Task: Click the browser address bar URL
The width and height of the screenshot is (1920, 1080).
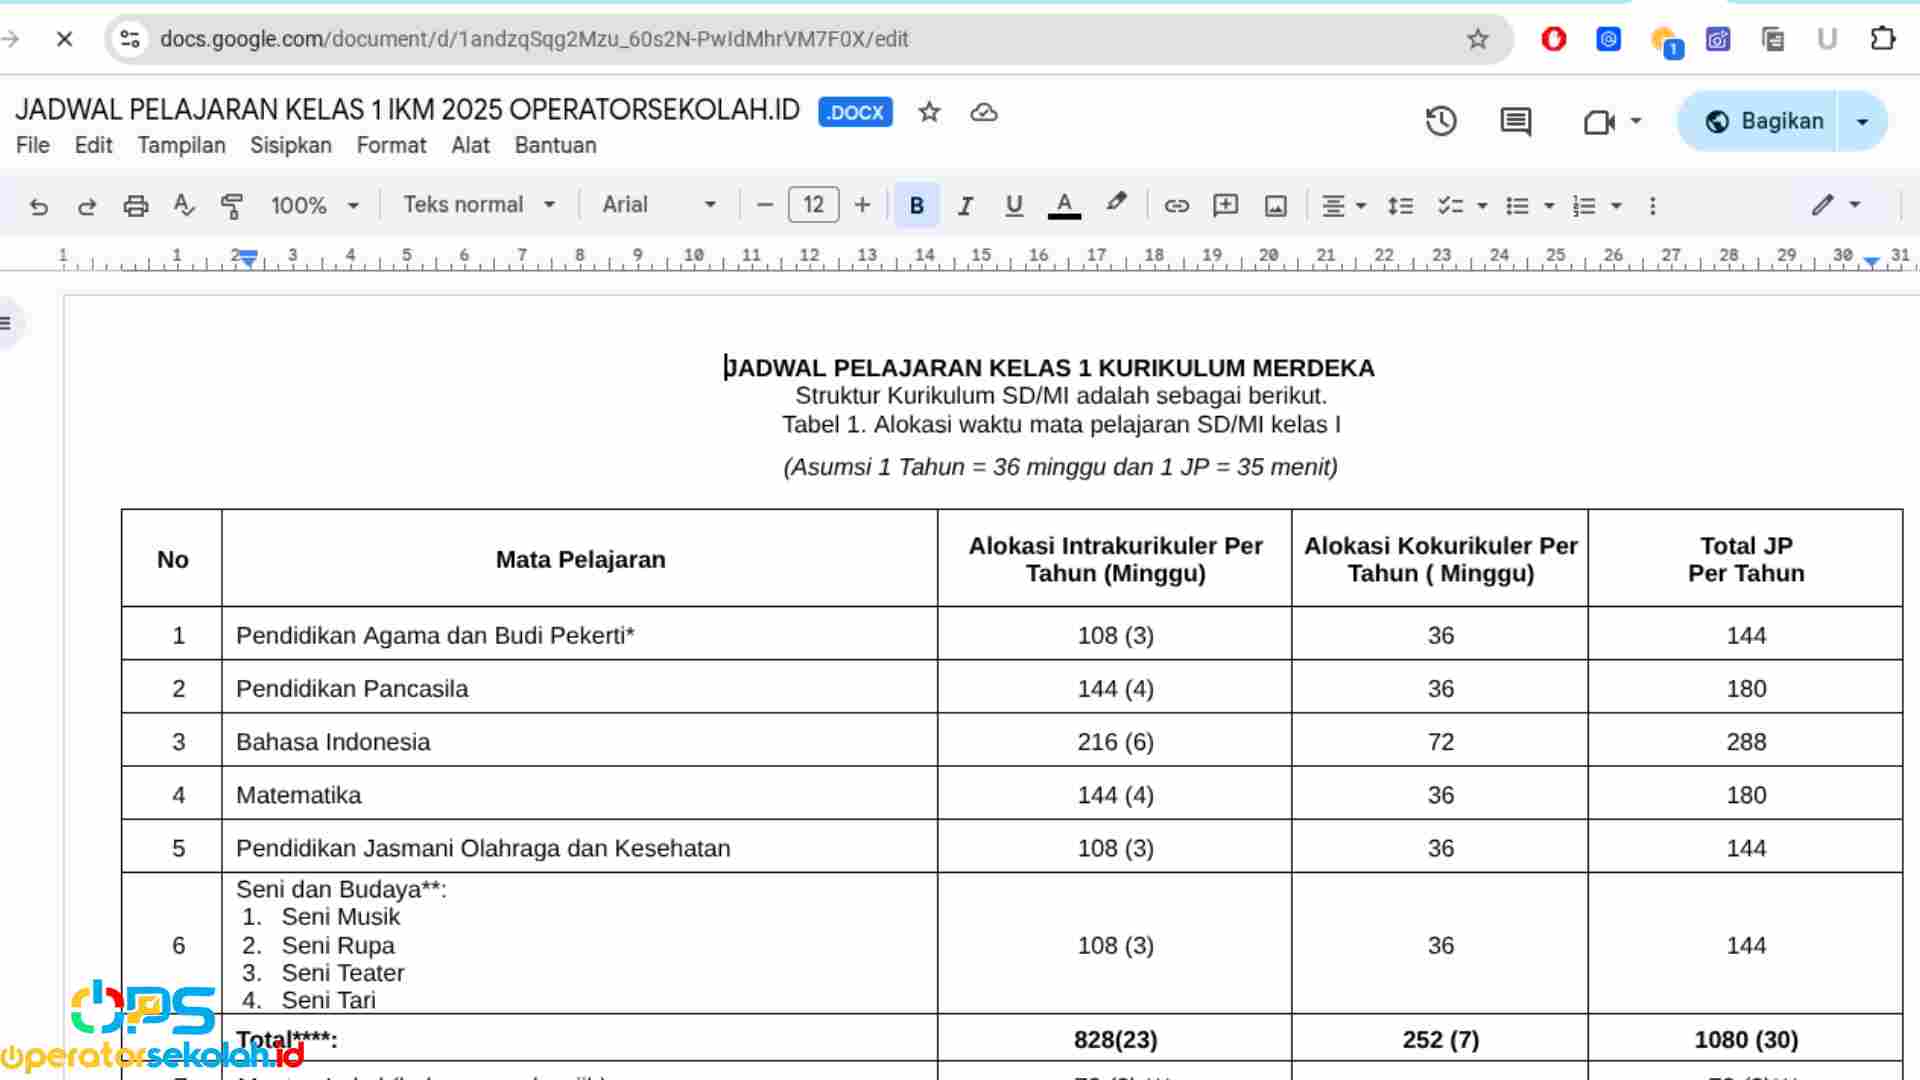Action: point(534,39)
